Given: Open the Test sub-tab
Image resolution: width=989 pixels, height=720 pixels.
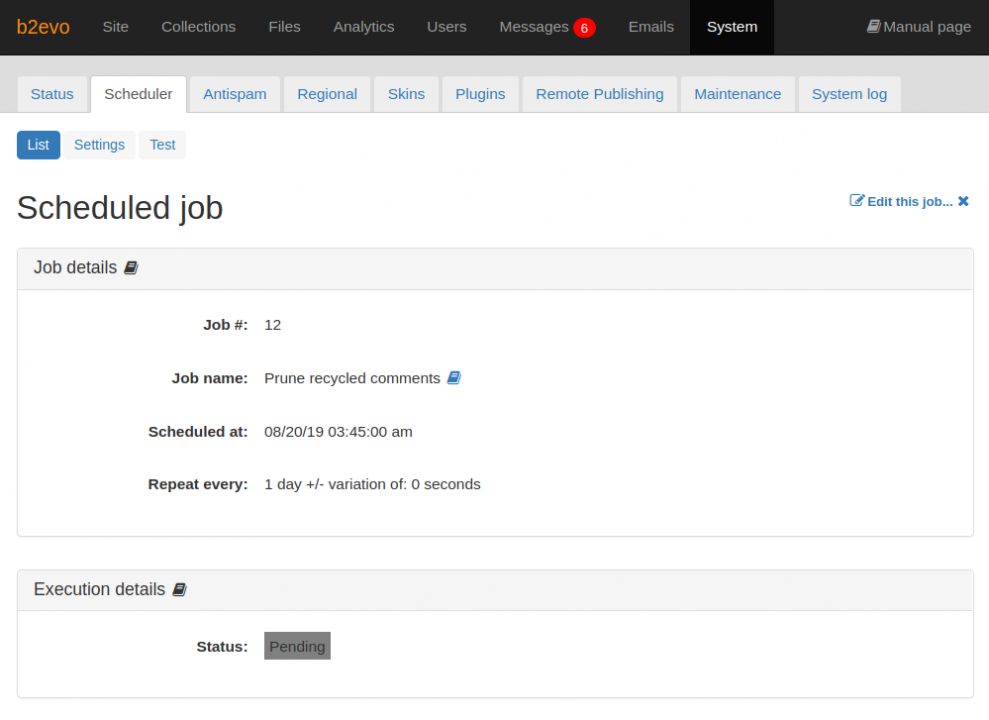Looking at the screenshot, I should click(x=162, y=145).
